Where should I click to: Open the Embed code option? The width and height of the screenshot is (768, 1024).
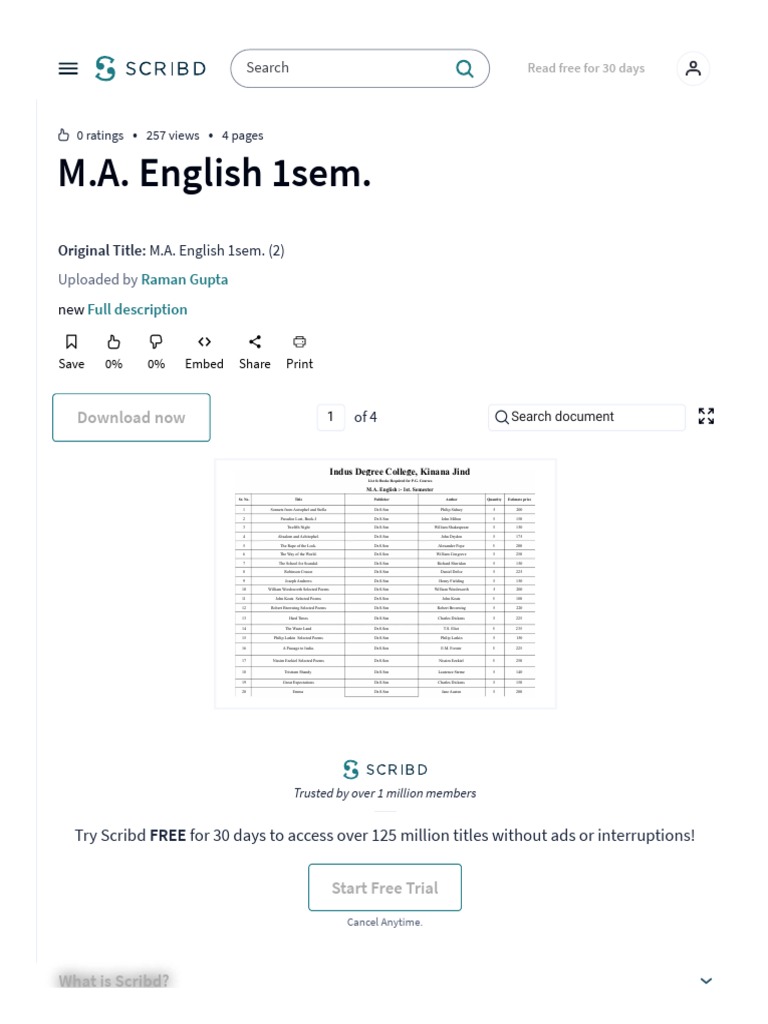204,342
